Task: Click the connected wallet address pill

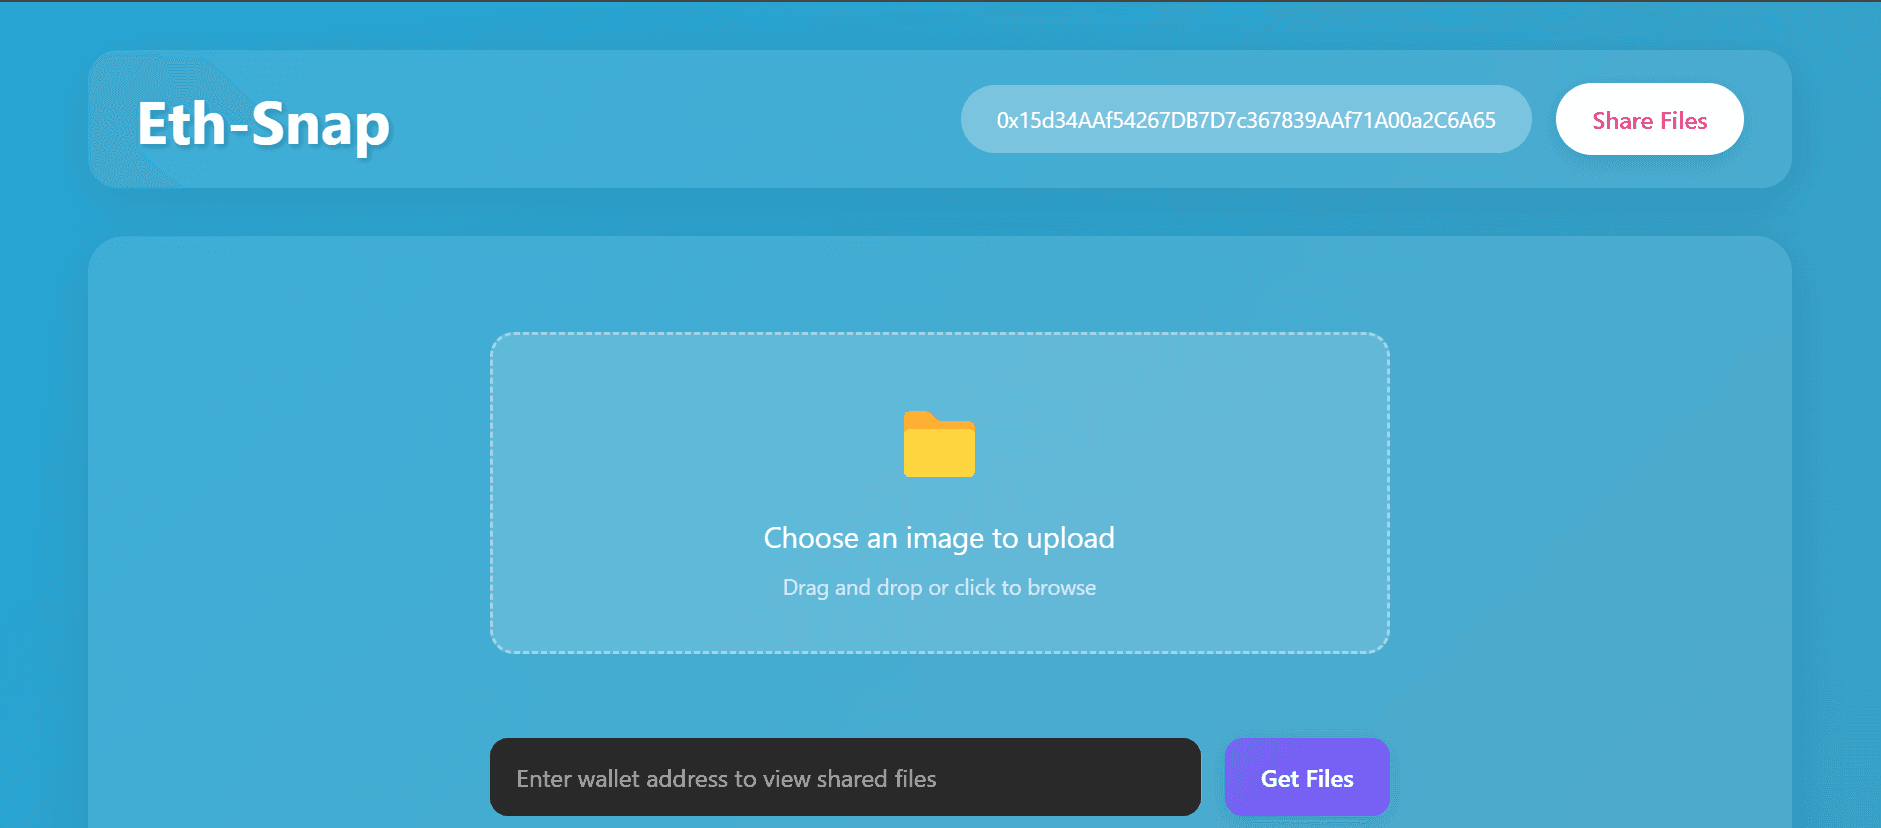Action: point(1246,120)
